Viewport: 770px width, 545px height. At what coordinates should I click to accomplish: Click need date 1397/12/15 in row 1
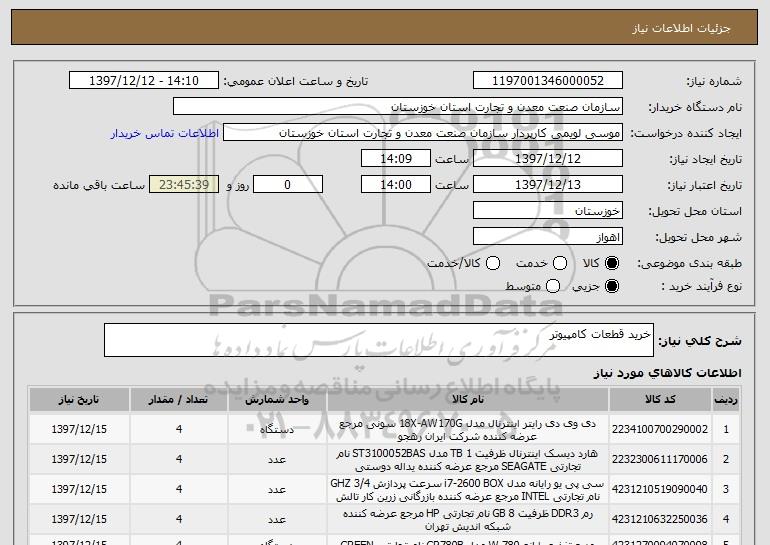tap(79, 430)
